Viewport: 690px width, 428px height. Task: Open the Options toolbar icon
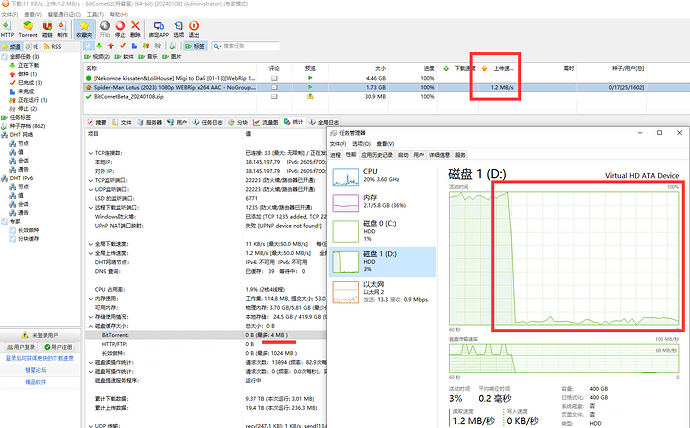coord(179,29)
